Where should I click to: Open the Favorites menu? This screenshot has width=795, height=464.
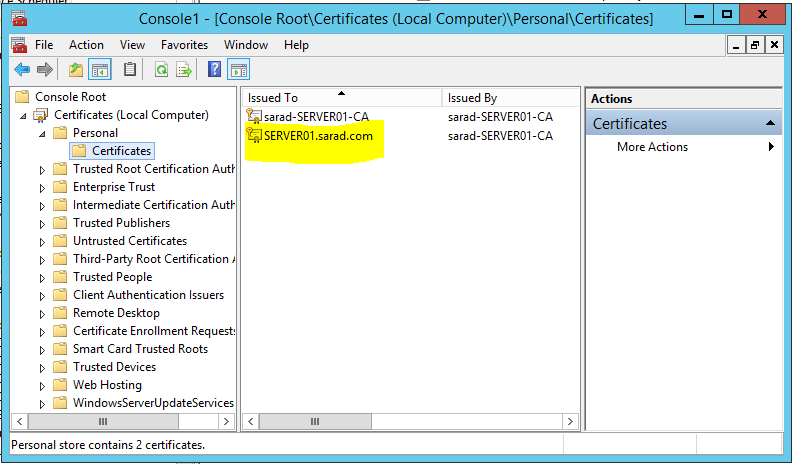click(x=185, y=45)
